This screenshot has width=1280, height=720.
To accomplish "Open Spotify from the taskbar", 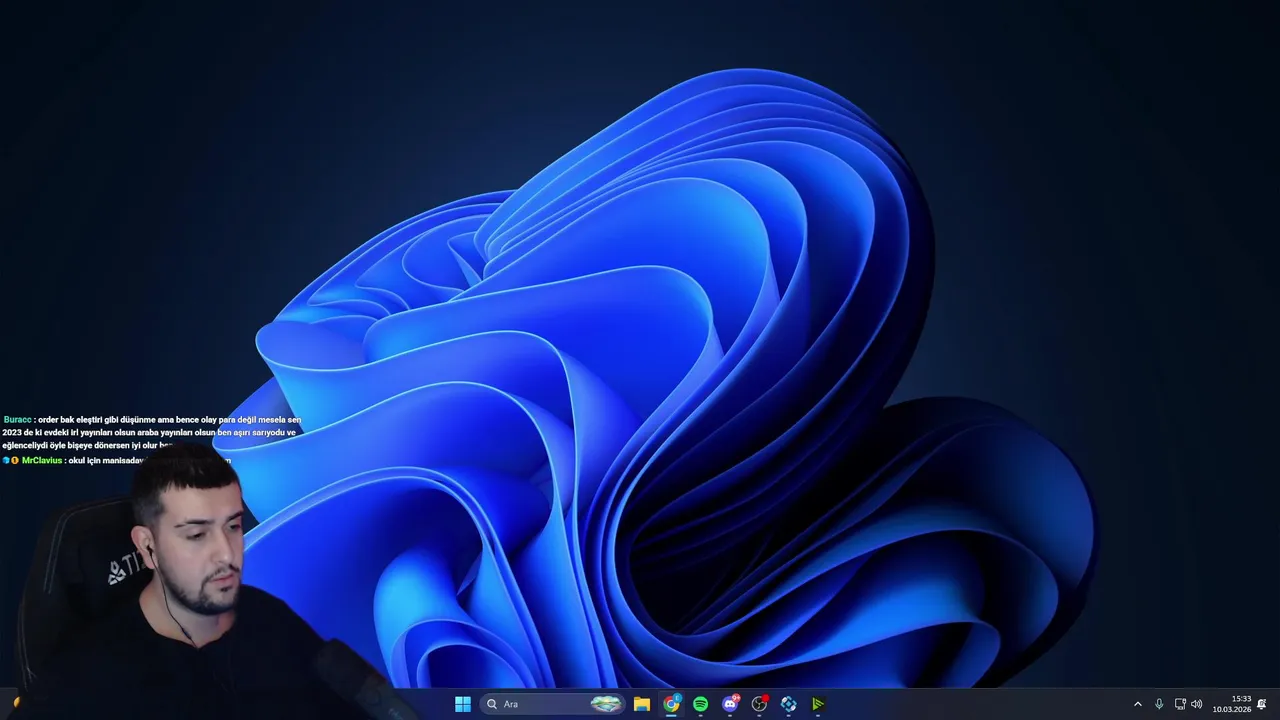I will click(x=700, y=704).
